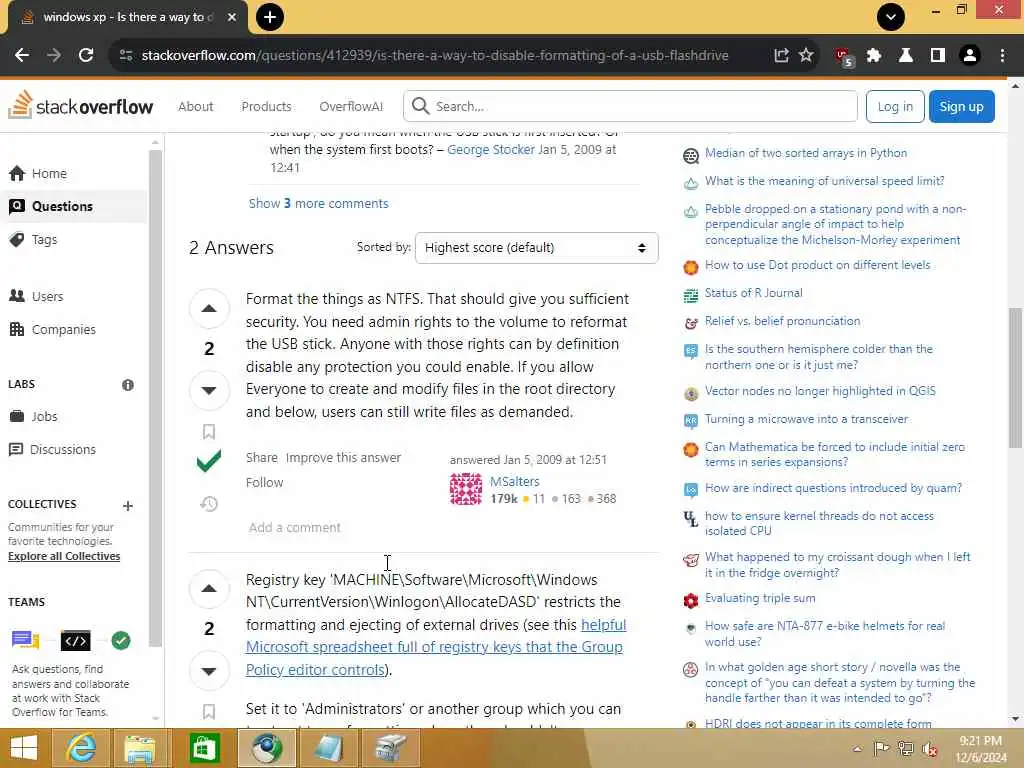Click Explore all Collectives link
This screenshot has height=768, width=1024.
pyautogui.click(x=64, y=556)
